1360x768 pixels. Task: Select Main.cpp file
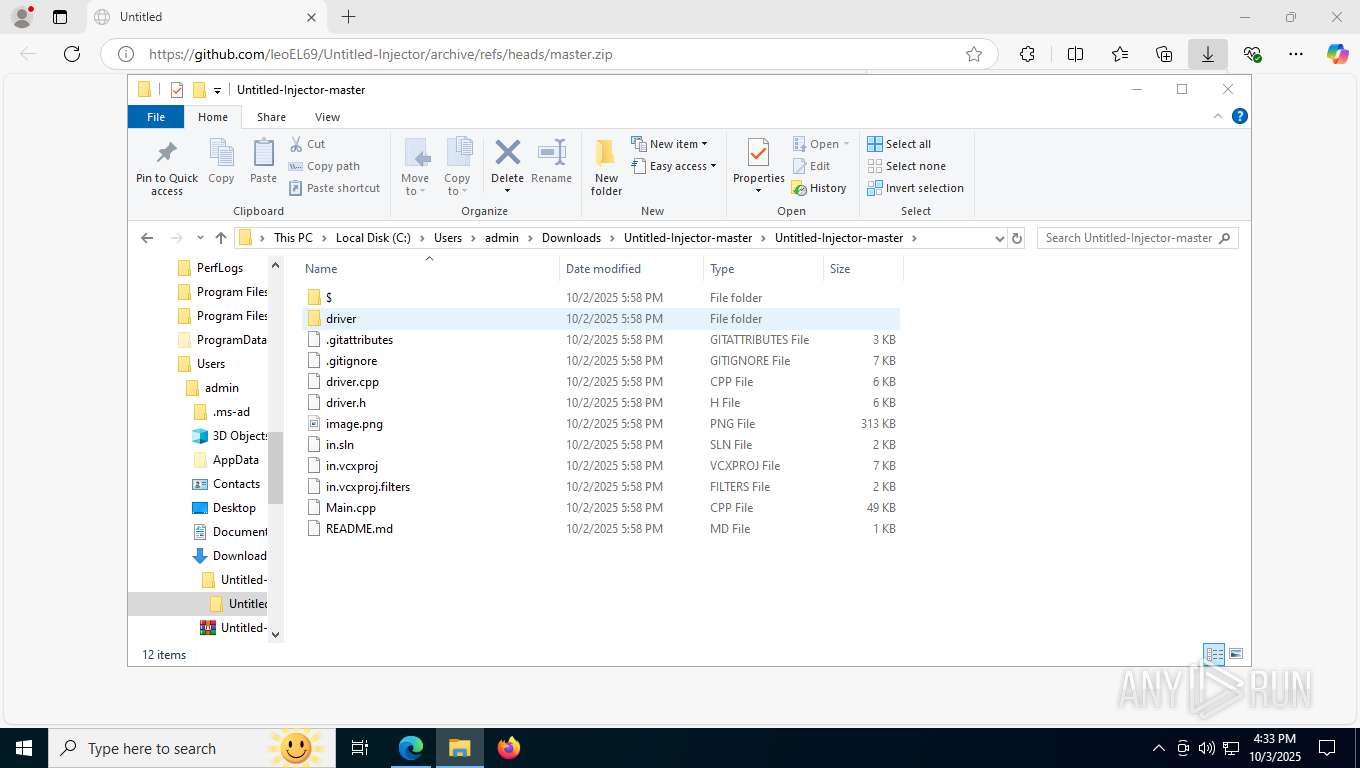(600, 508)
